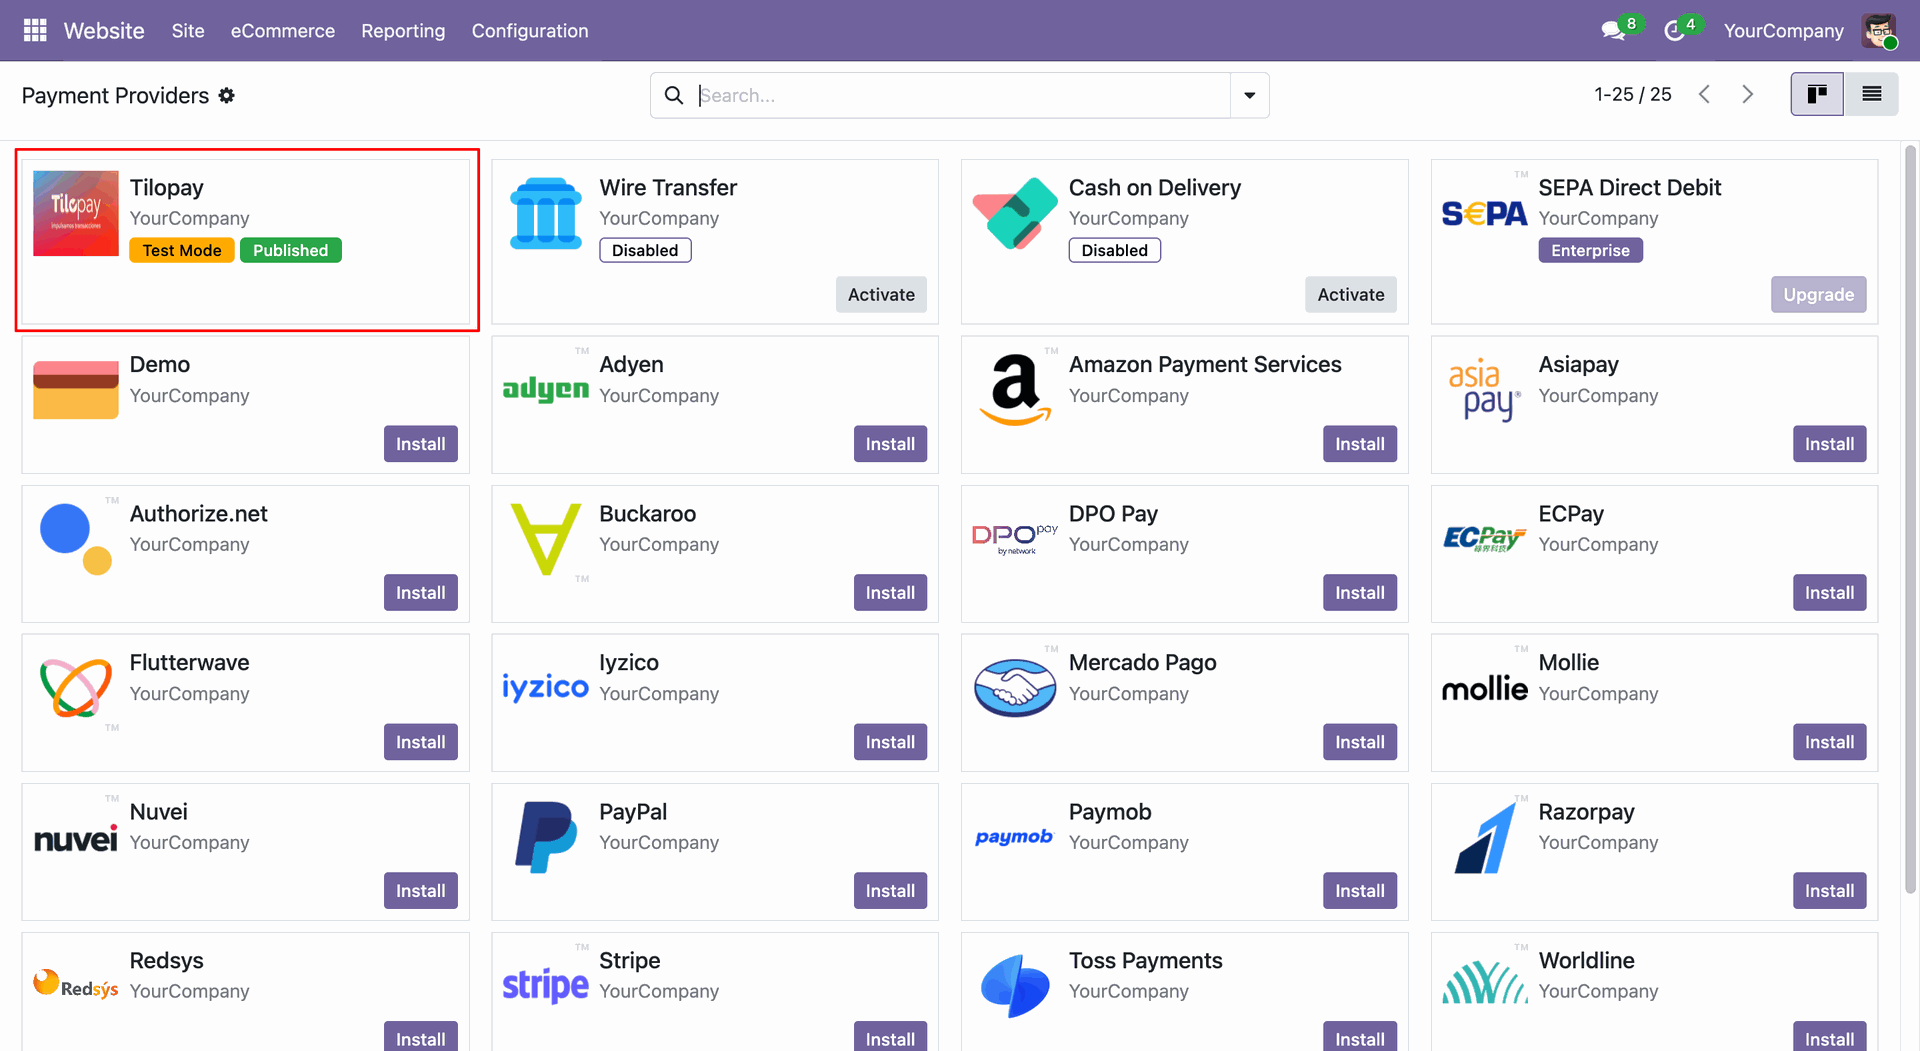The image size is (1920, 1051).
Task: Click the Cash on Delivery logo
Action: (1015, 213)
